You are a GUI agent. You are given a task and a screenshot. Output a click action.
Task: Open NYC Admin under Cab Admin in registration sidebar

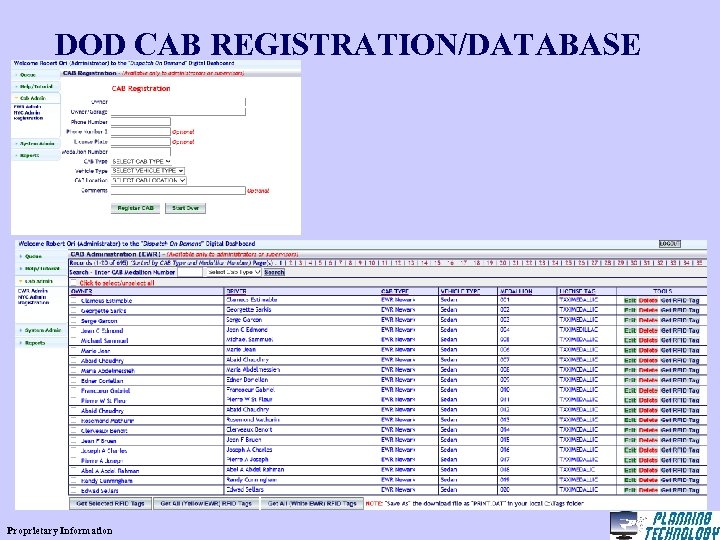[x=27, y=112]
